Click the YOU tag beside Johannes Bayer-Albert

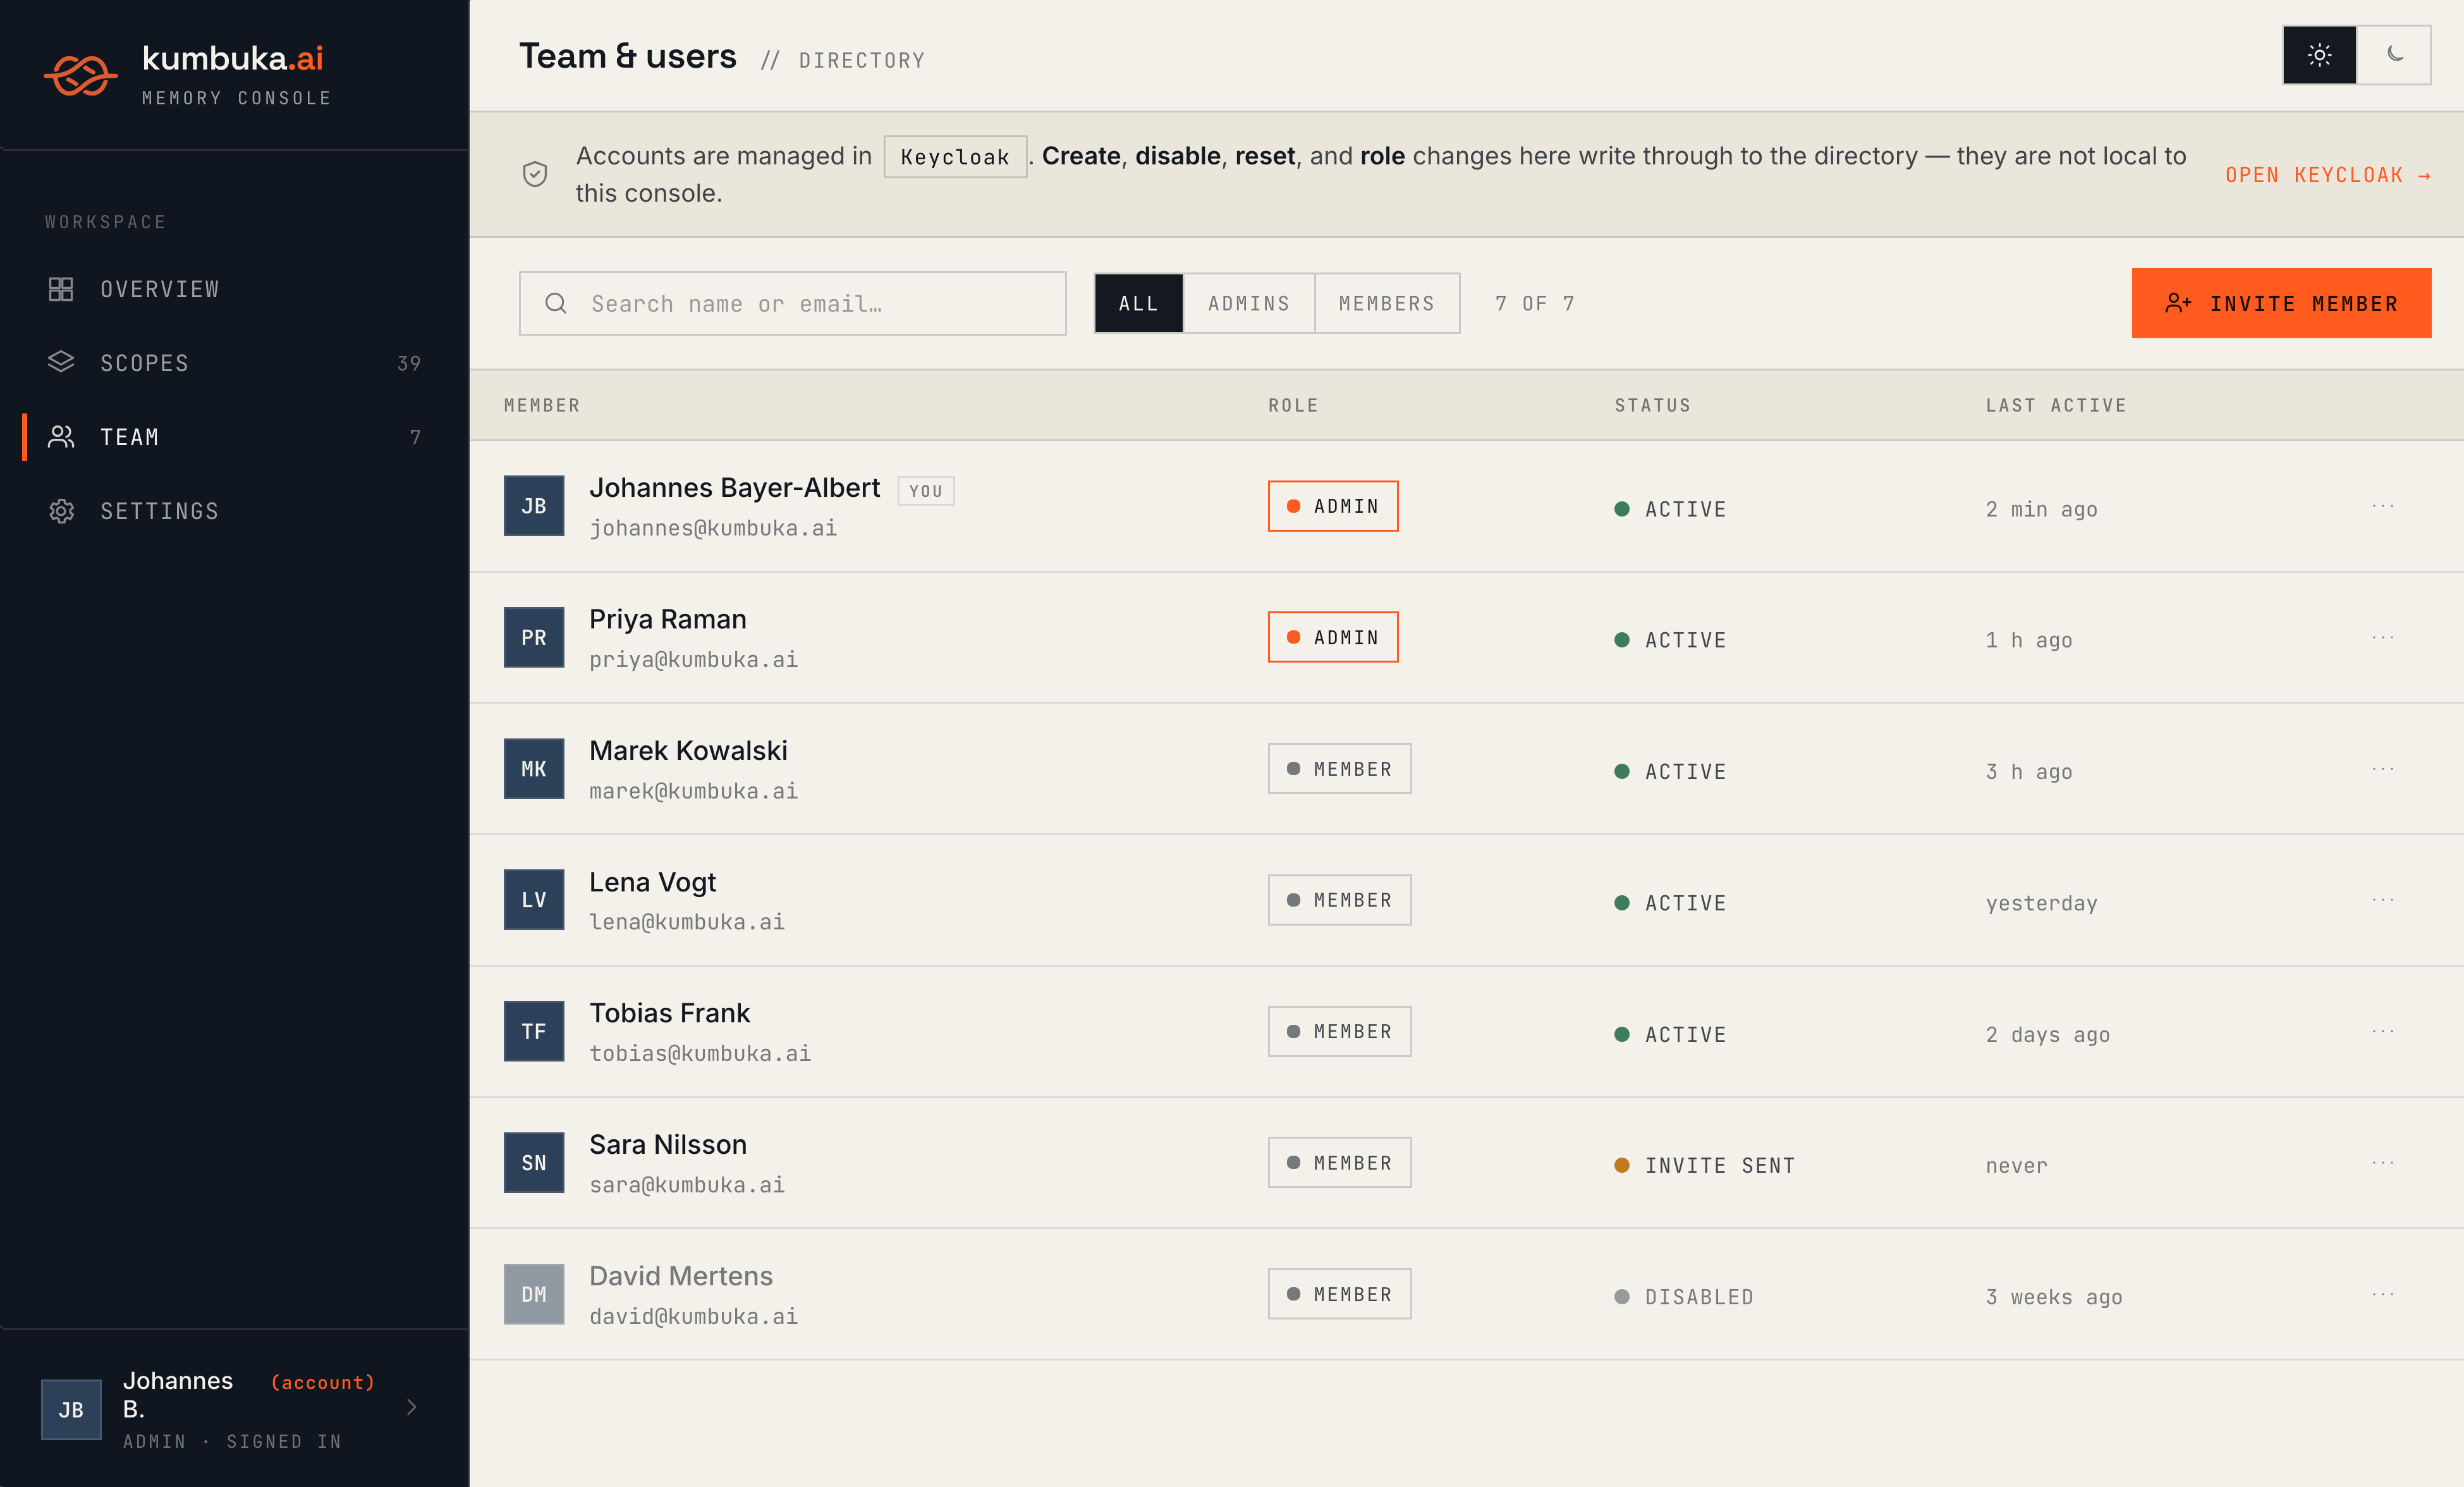926,491
